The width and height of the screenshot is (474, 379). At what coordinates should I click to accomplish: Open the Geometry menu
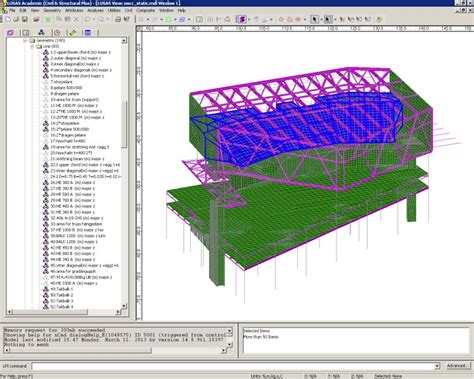52,10
